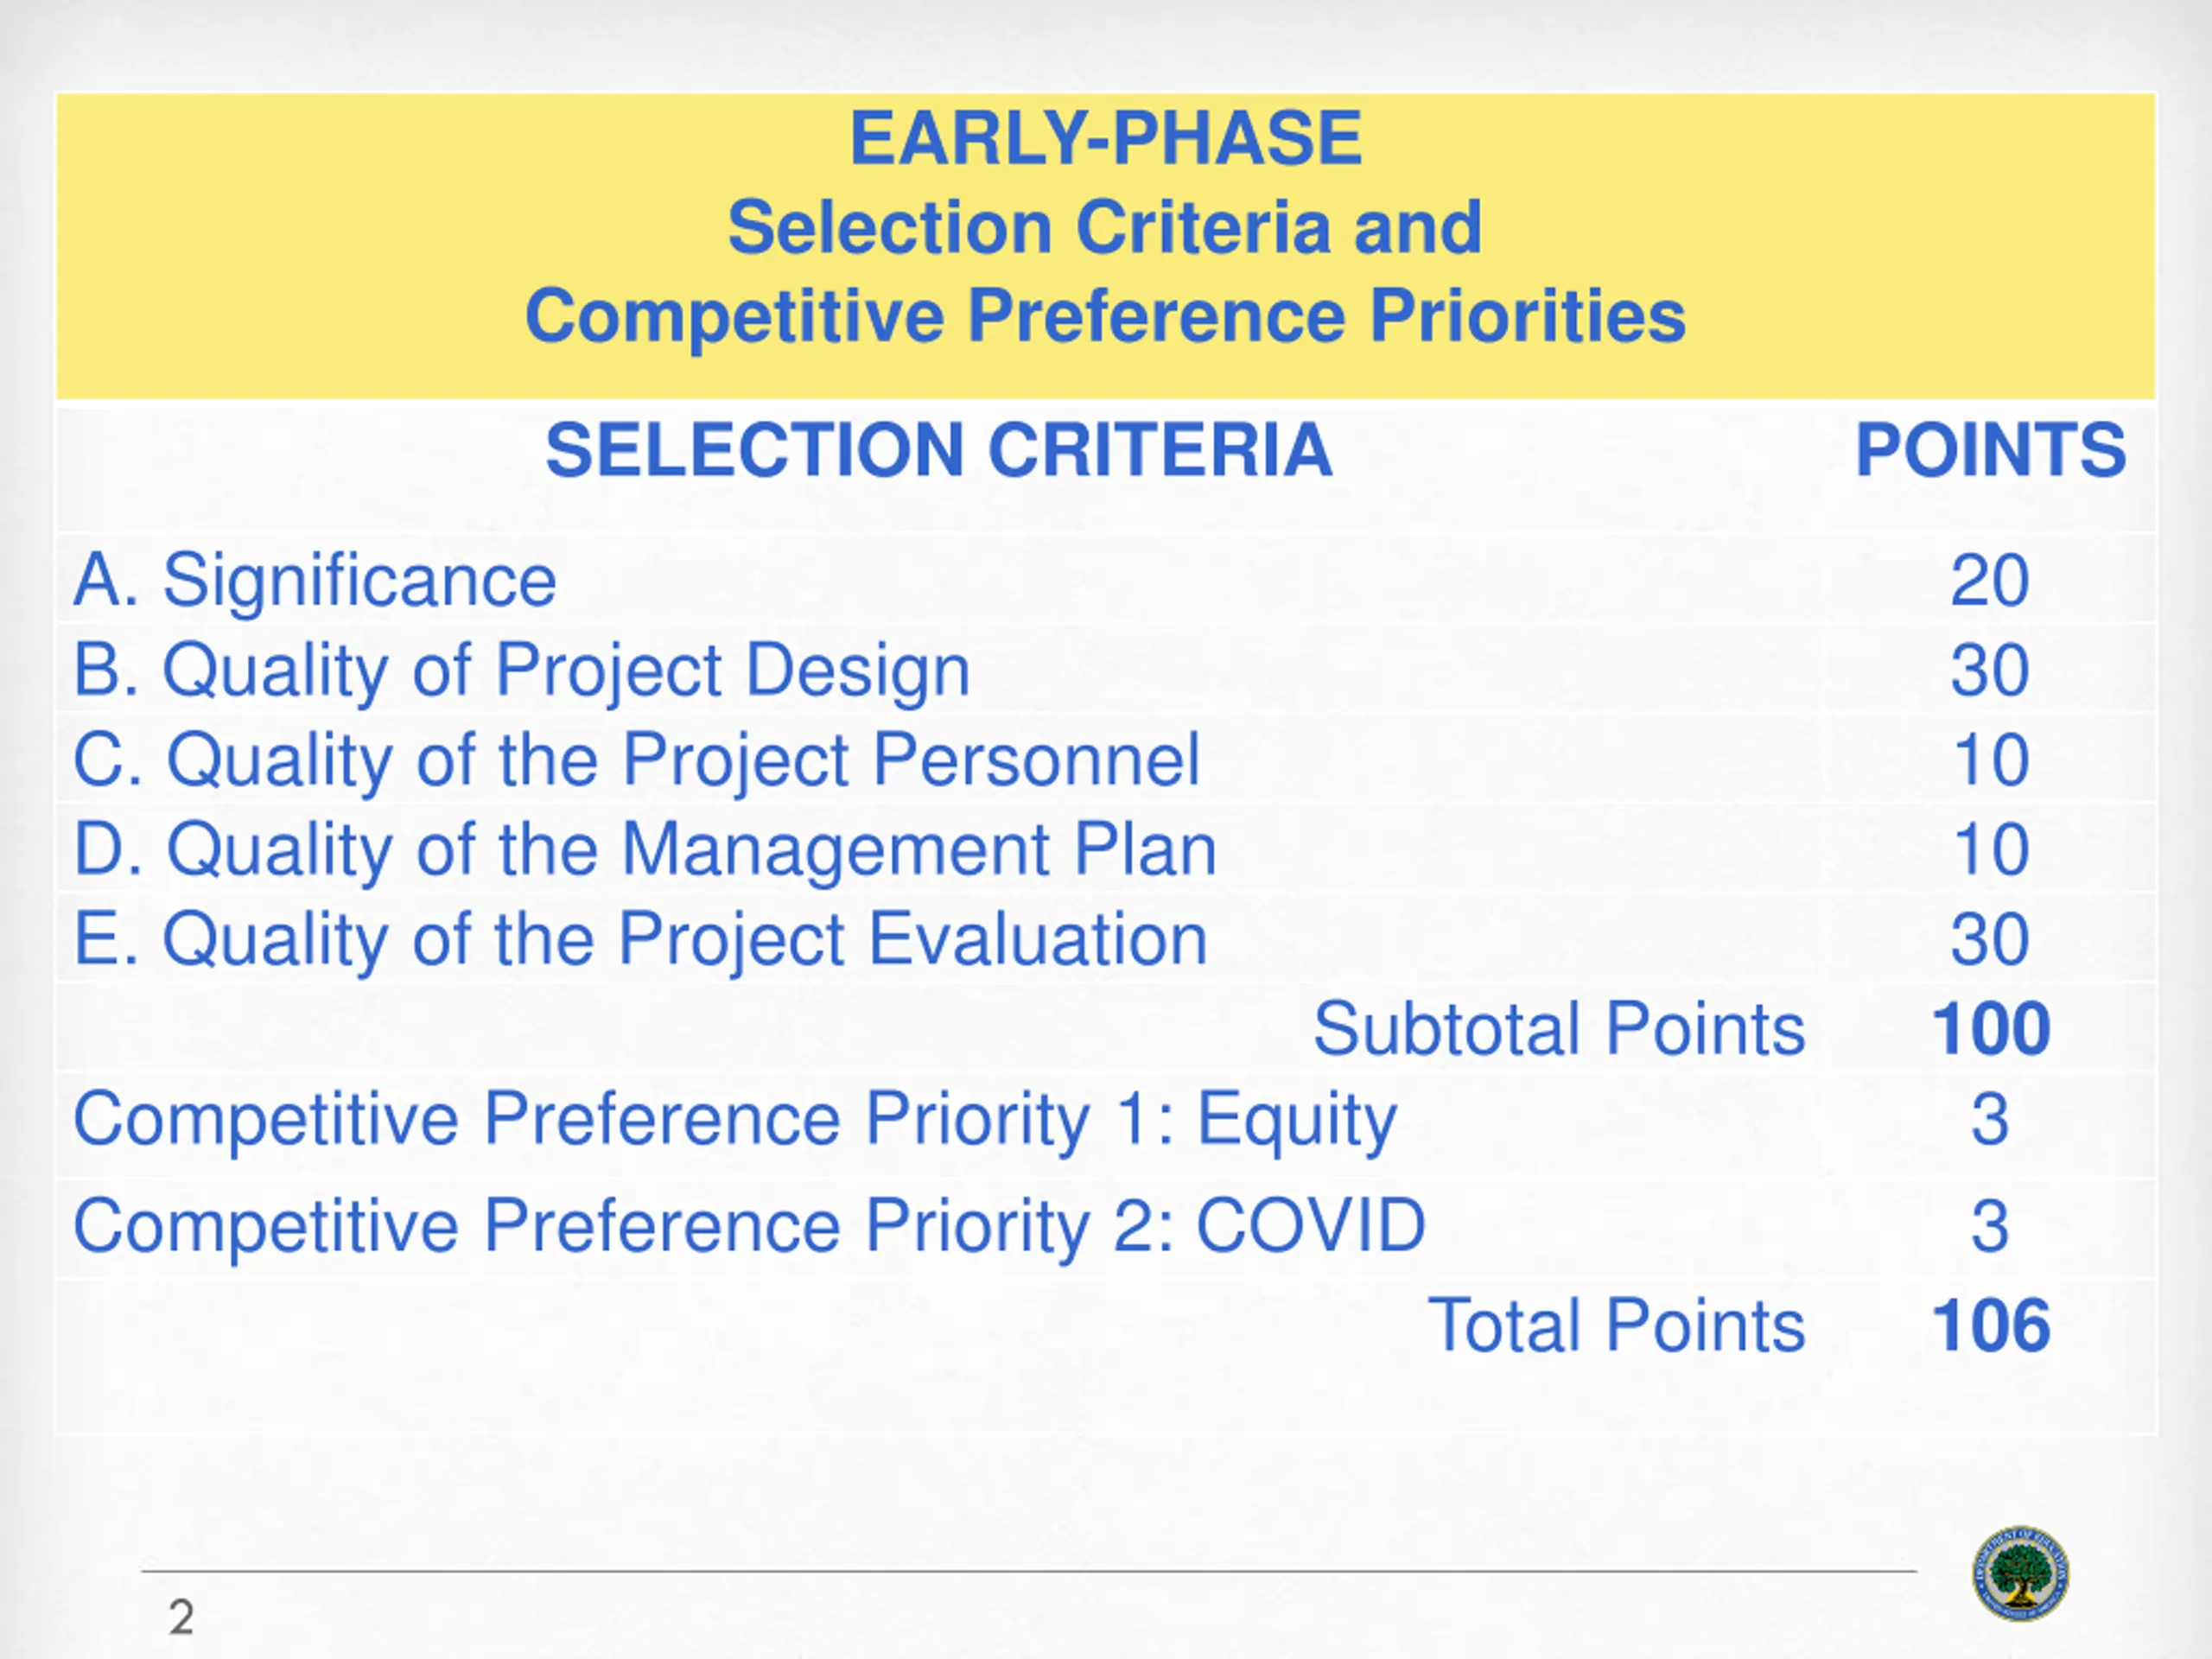2212x1659 pixels.
Task: Select the POINTS column header
Action: (1990, 450)
